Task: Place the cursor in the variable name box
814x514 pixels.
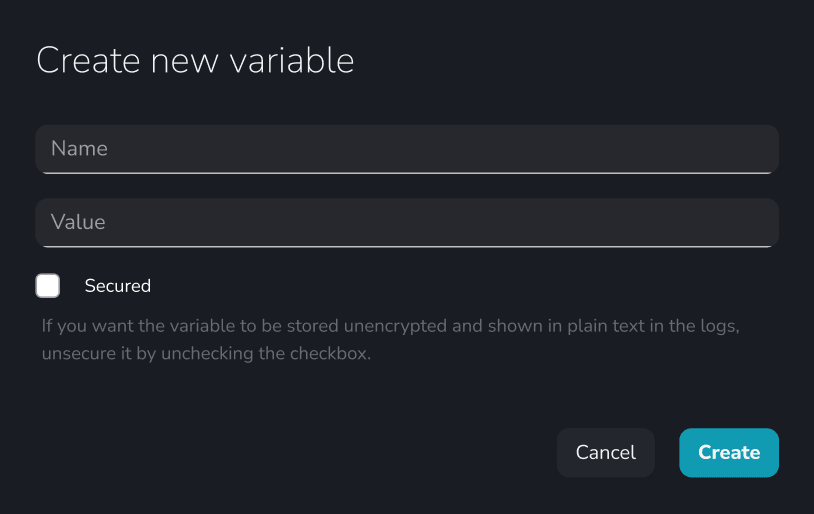Action: tap(407, 150)
